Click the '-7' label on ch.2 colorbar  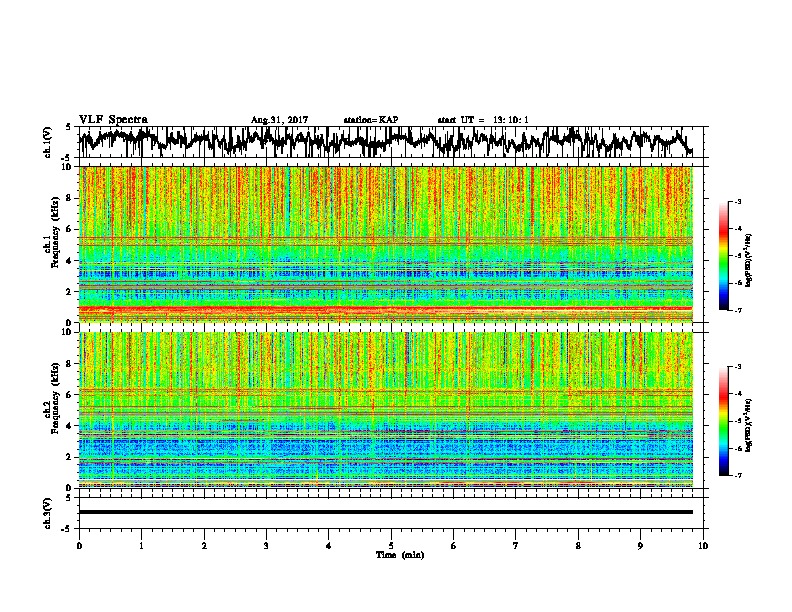(738, 475)
